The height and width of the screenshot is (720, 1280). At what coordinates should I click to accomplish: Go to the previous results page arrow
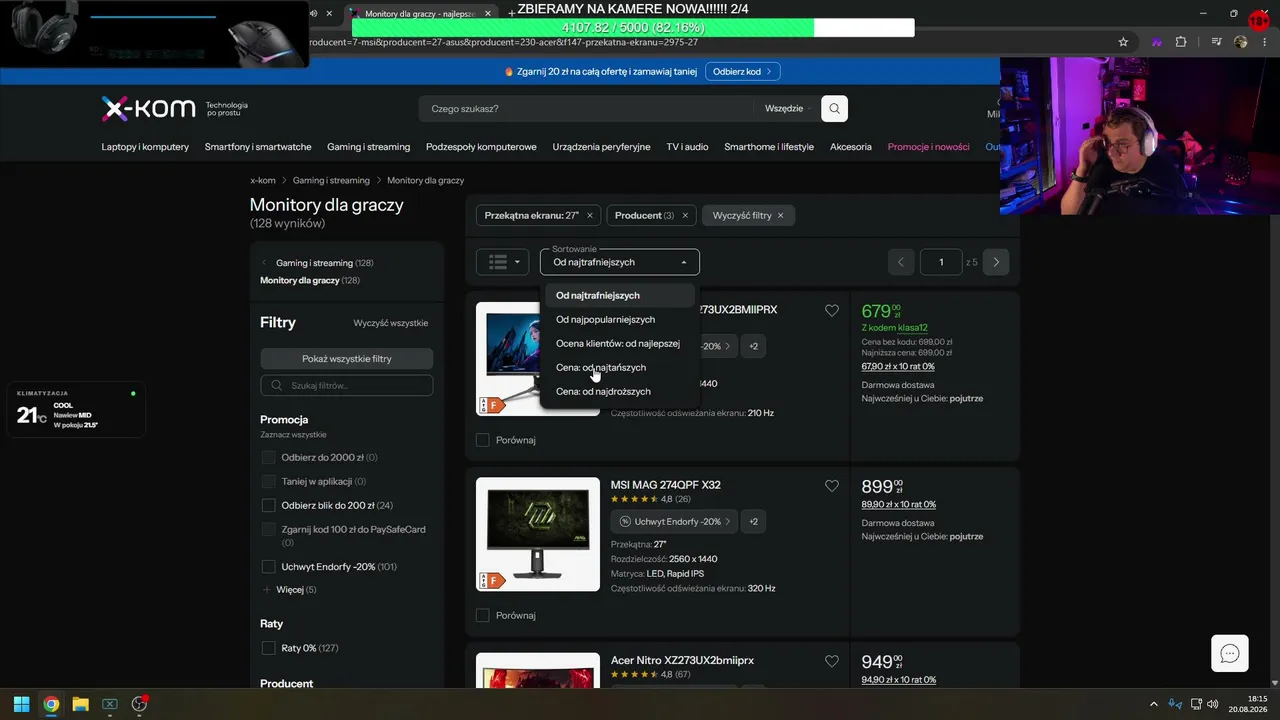(901, 262)
